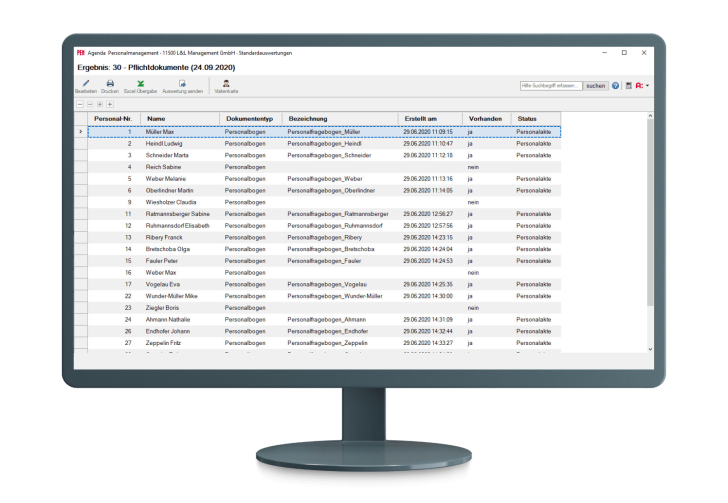Sort by Personal-Nr. column header
The width and height of the screenshot is (728, 503).
[x=113, y=119]
